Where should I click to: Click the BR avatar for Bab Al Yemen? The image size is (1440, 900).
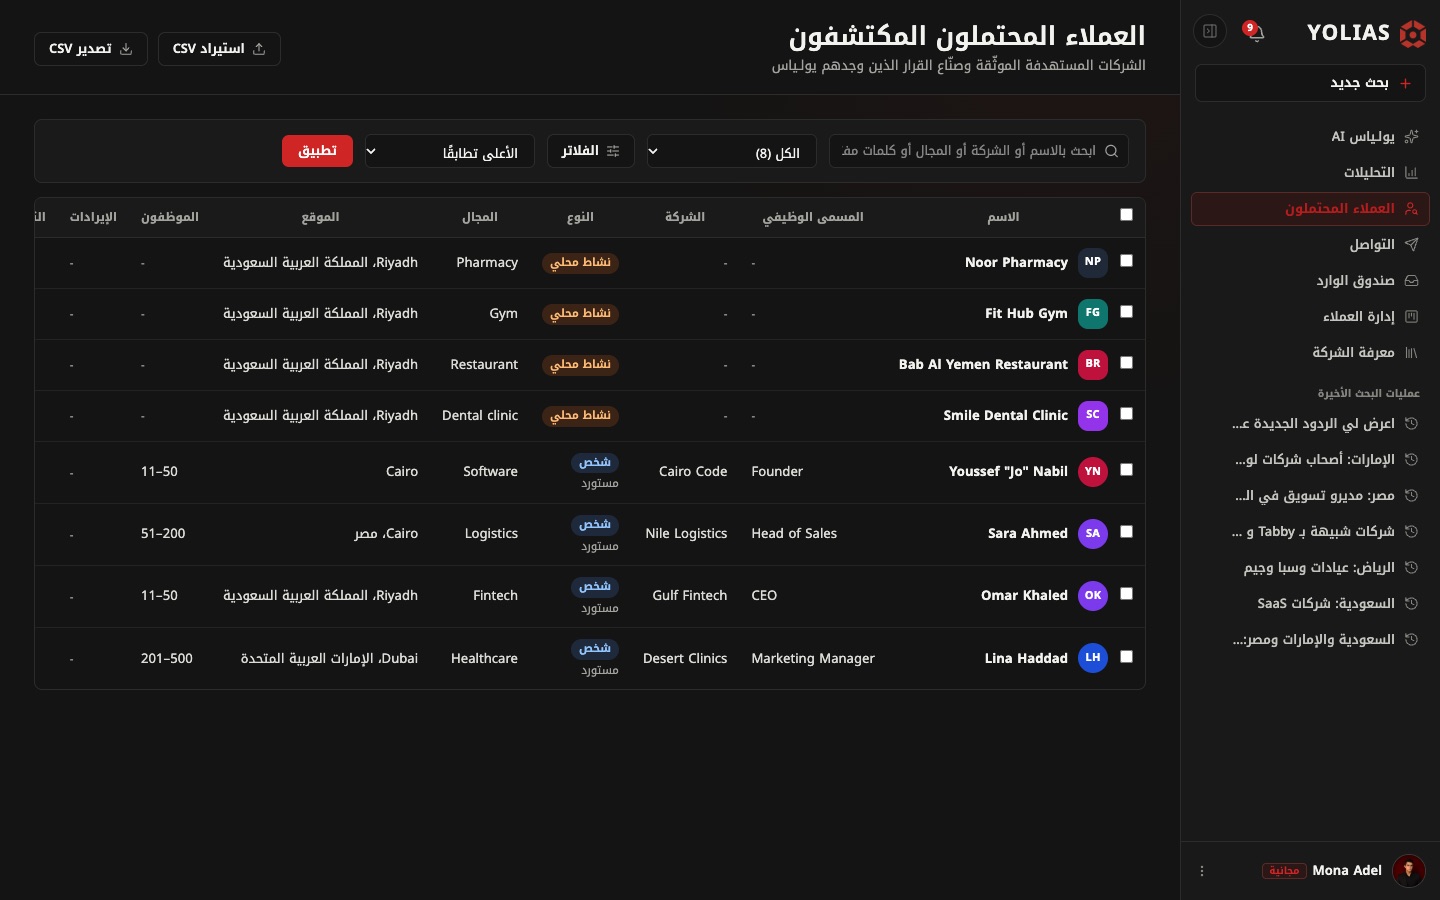1093,364
